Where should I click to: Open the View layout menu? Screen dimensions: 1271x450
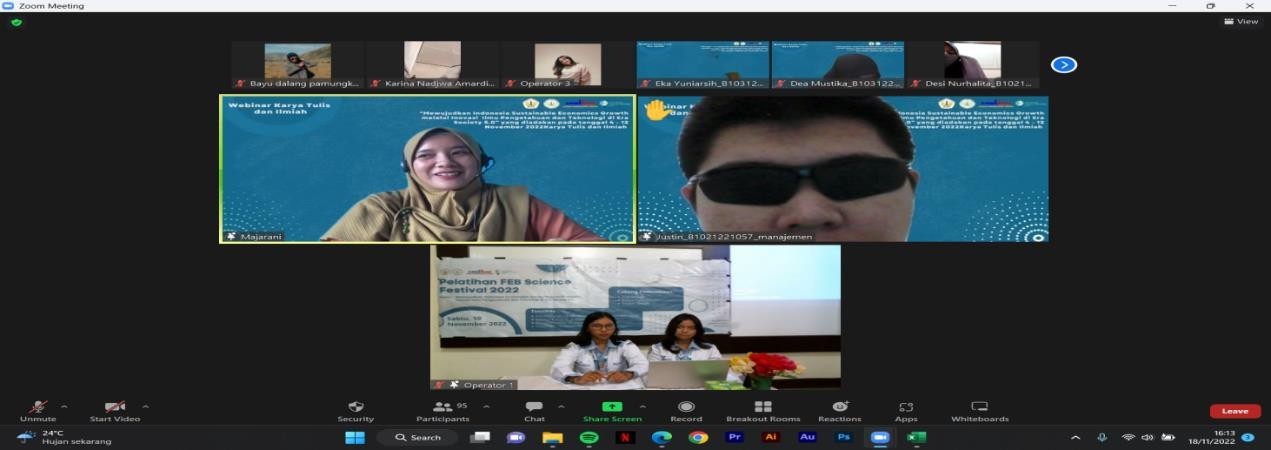click(1242, 21)
